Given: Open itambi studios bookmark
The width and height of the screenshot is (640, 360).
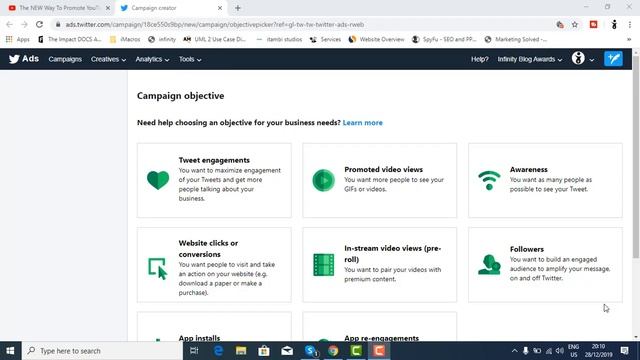Looking at the screenshot, I should click(279, 39).
